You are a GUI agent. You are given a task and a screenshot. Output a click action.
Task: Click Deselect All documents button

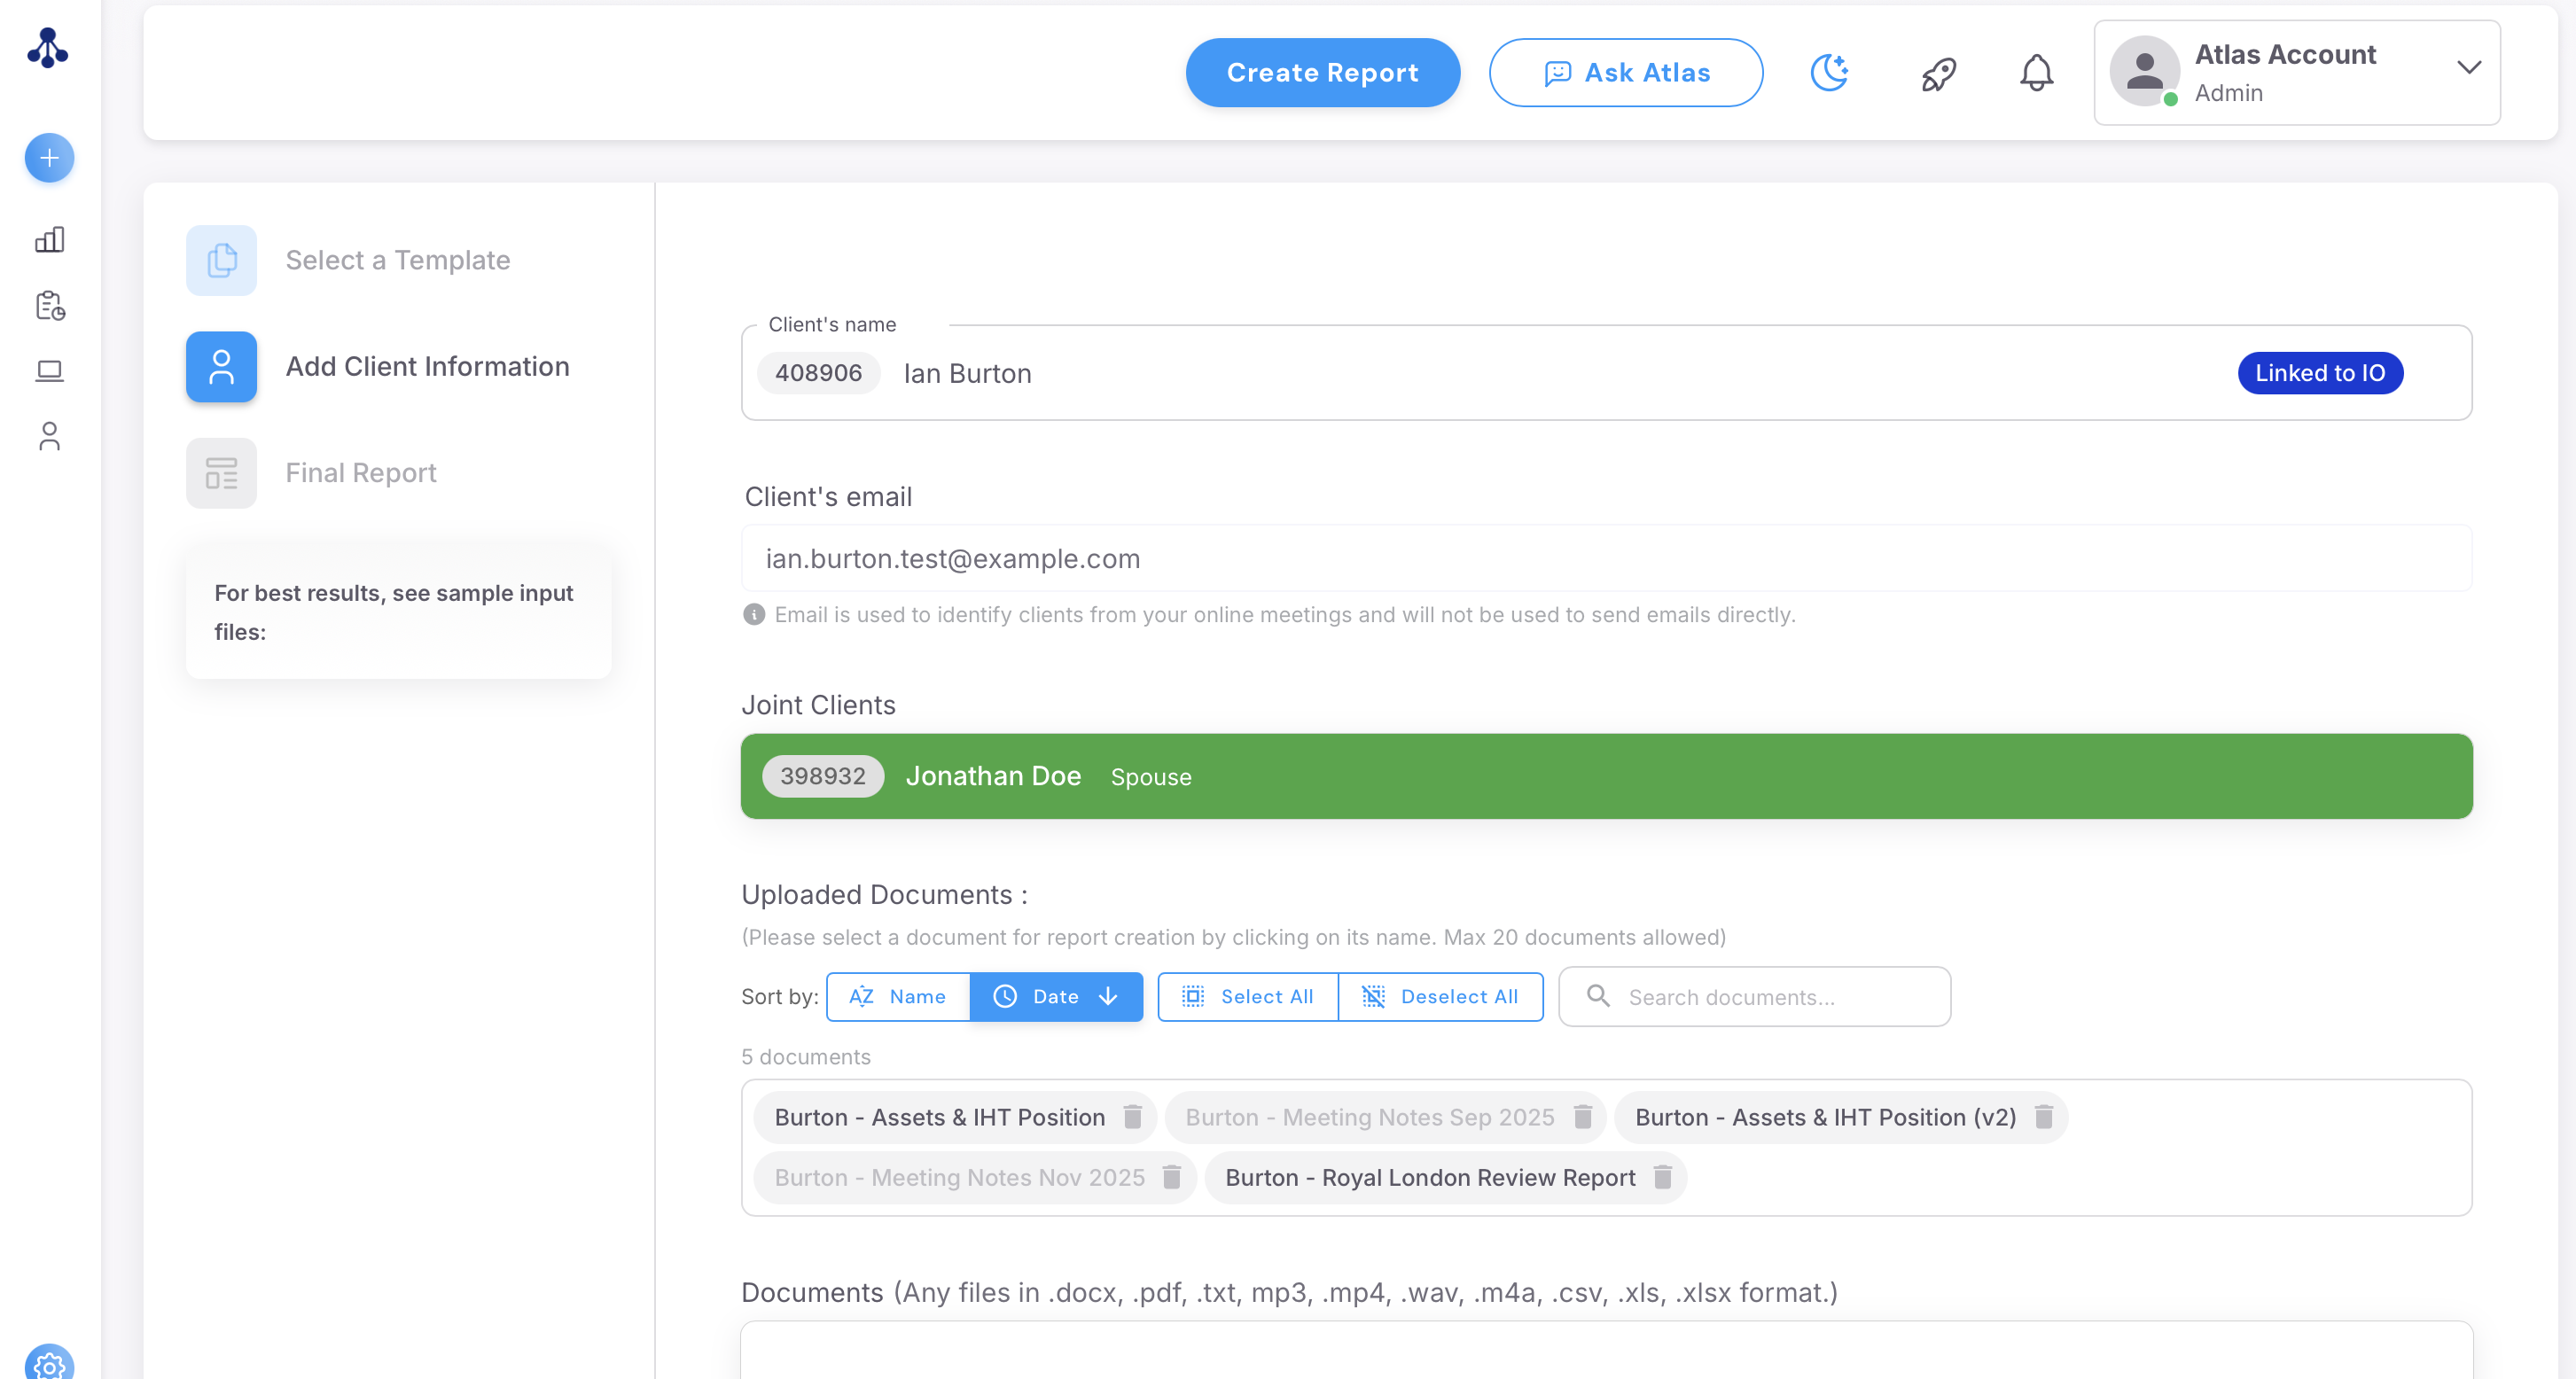(x=1440, y=996)
